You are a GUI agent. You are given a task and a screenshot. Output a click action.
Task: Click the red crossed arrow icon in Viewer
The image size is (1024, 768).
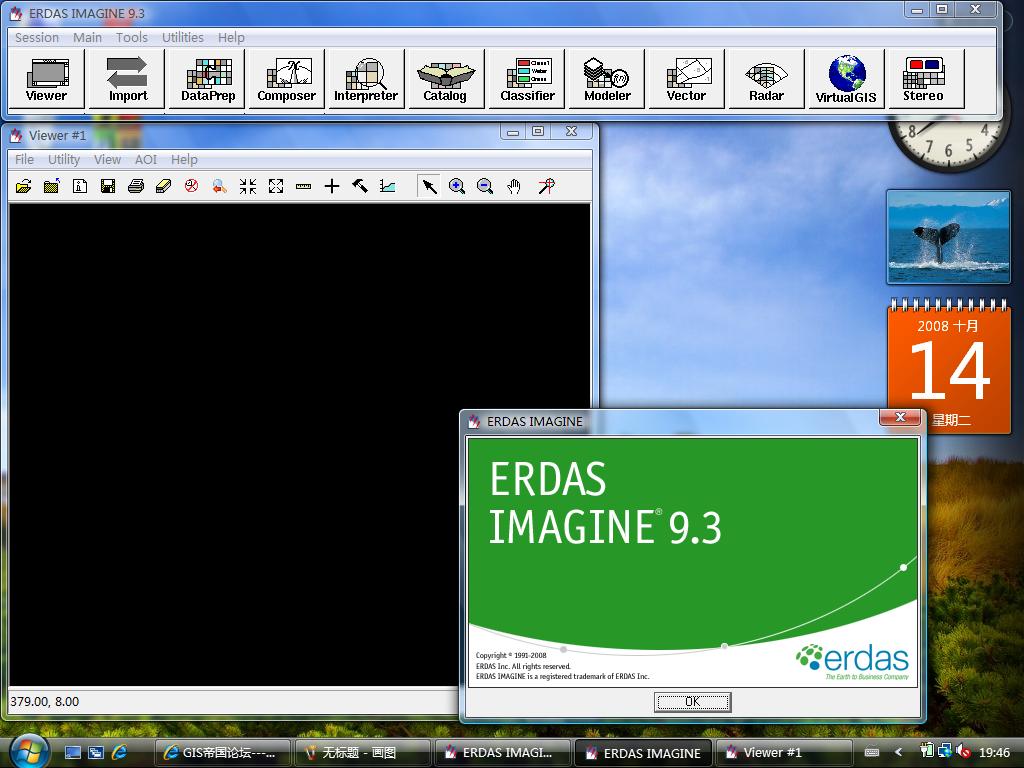click(x=547, y=187)
